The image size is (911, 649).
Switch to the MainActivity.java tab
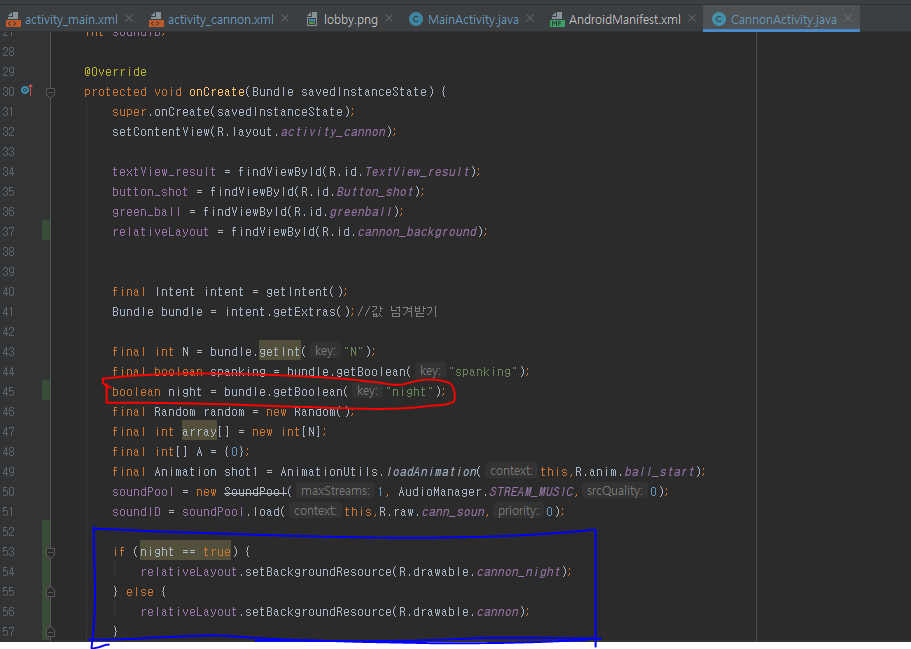472,20
